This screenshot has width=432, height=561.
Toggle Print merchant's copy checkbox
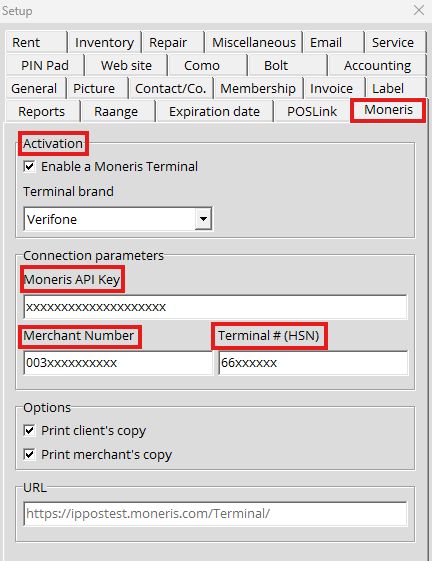pos(29,454)
